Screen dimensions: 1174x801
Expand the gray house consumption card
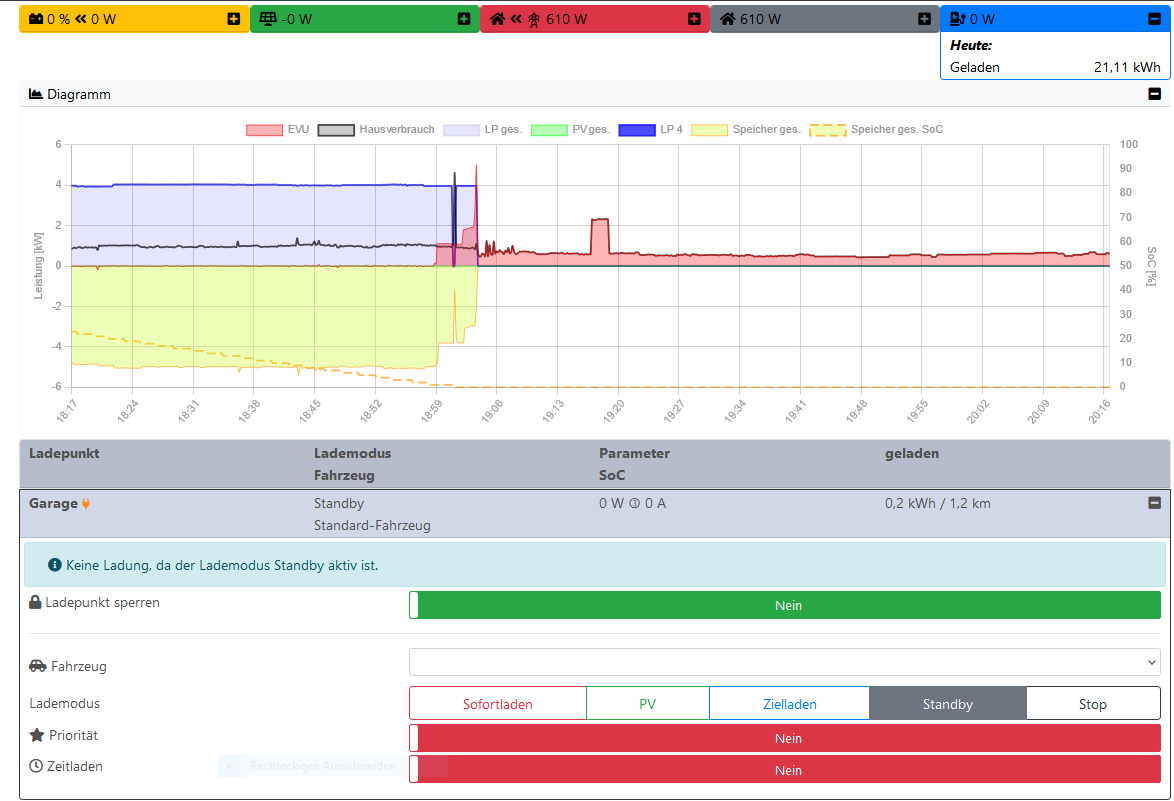pyautogui.click(x=924, y=19)
